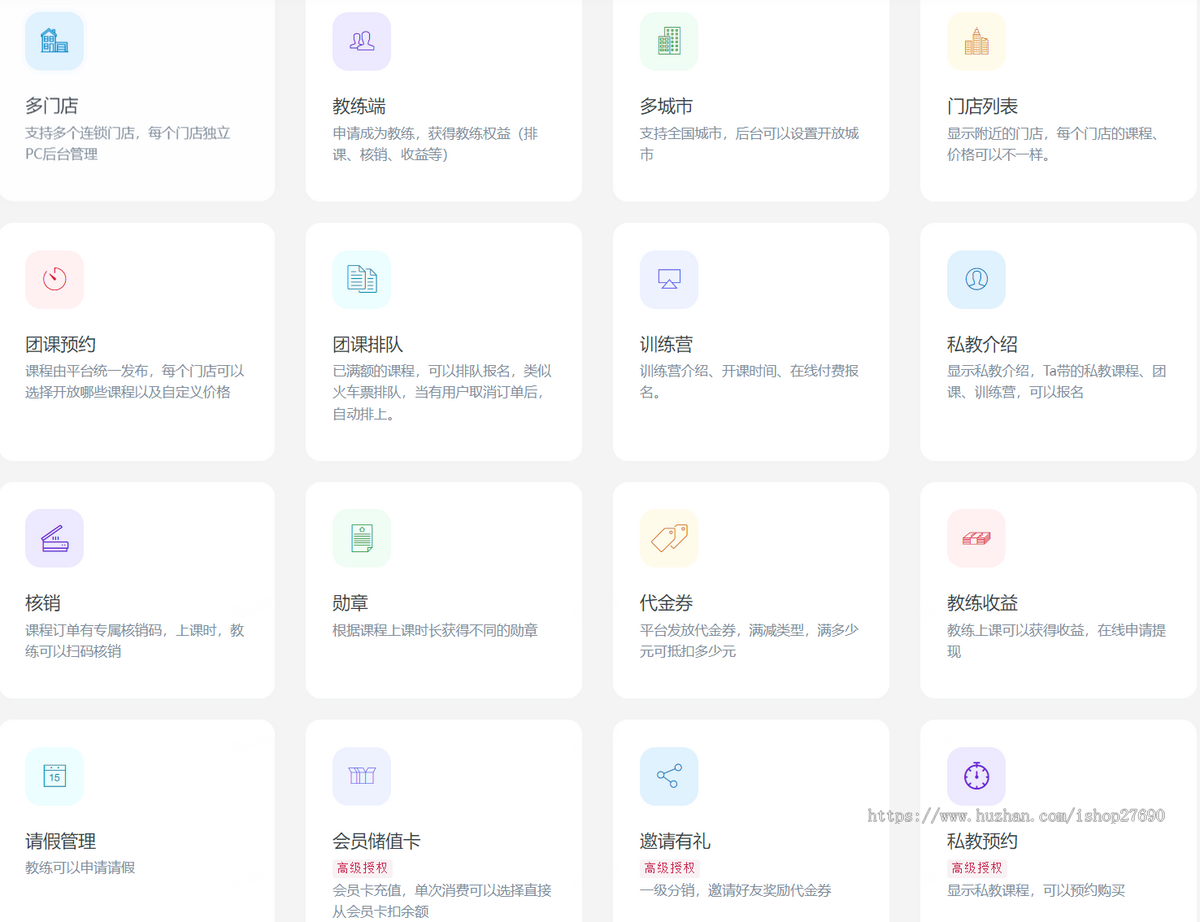1200x922 pixels.
Task: Click description starting 显示私教介绍
Action: 1057,381
